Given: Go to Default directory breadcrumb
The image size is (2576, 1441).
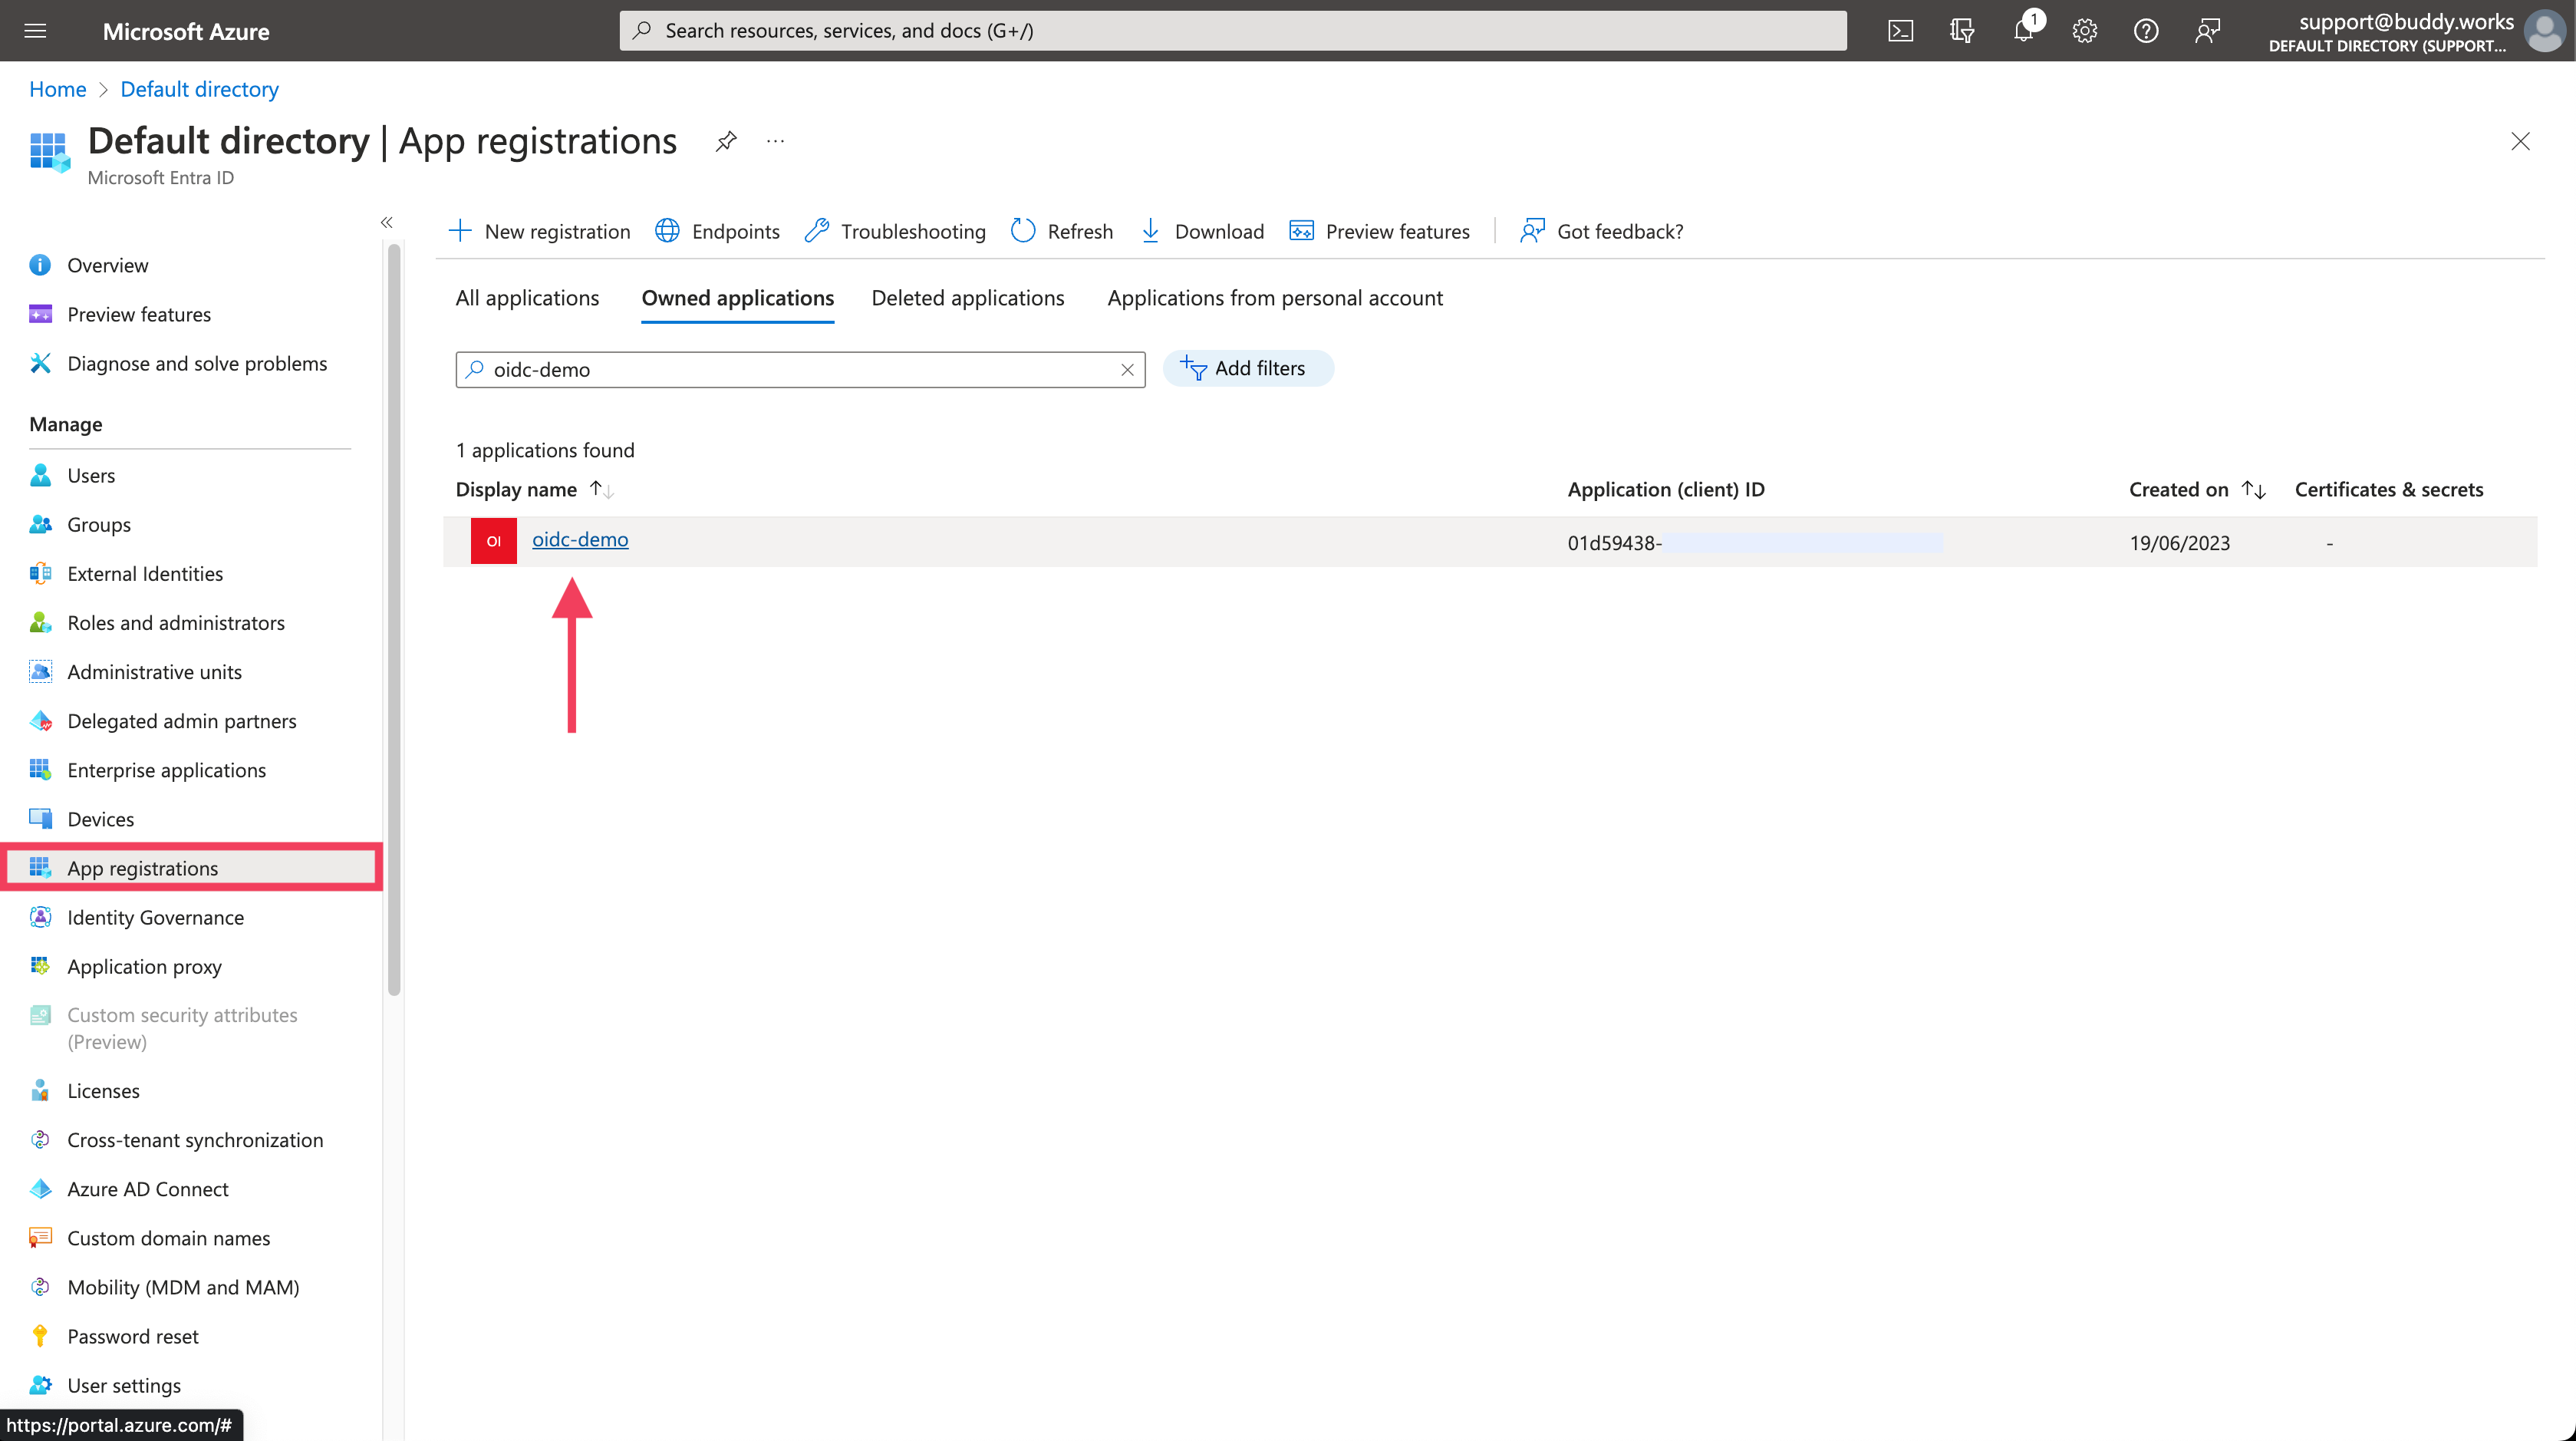Looking at the screenshot, I should pos(199,89).
